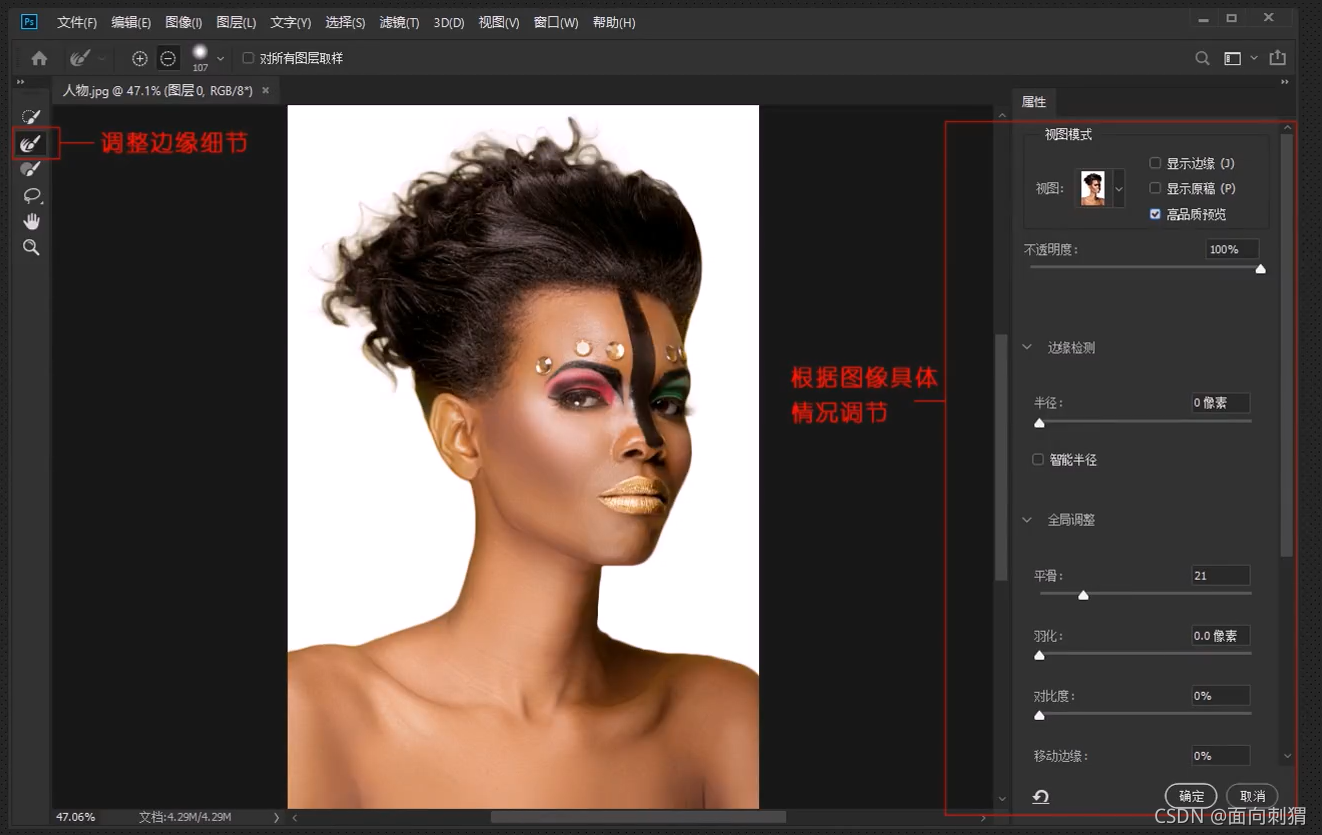Open the 3D(D) menu
1322x835 pixels.
tap(449, 22)
